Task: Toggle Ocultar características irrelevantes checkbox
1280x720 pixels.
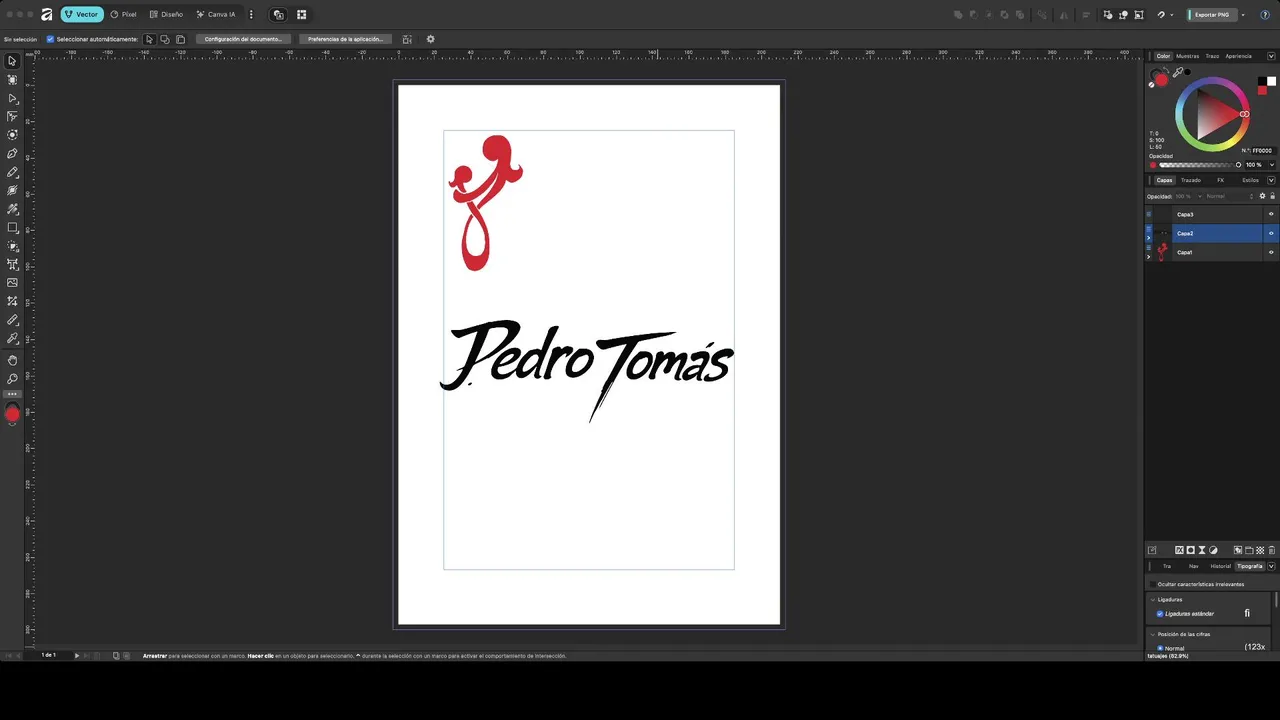Action: (x=1153, y=584)
